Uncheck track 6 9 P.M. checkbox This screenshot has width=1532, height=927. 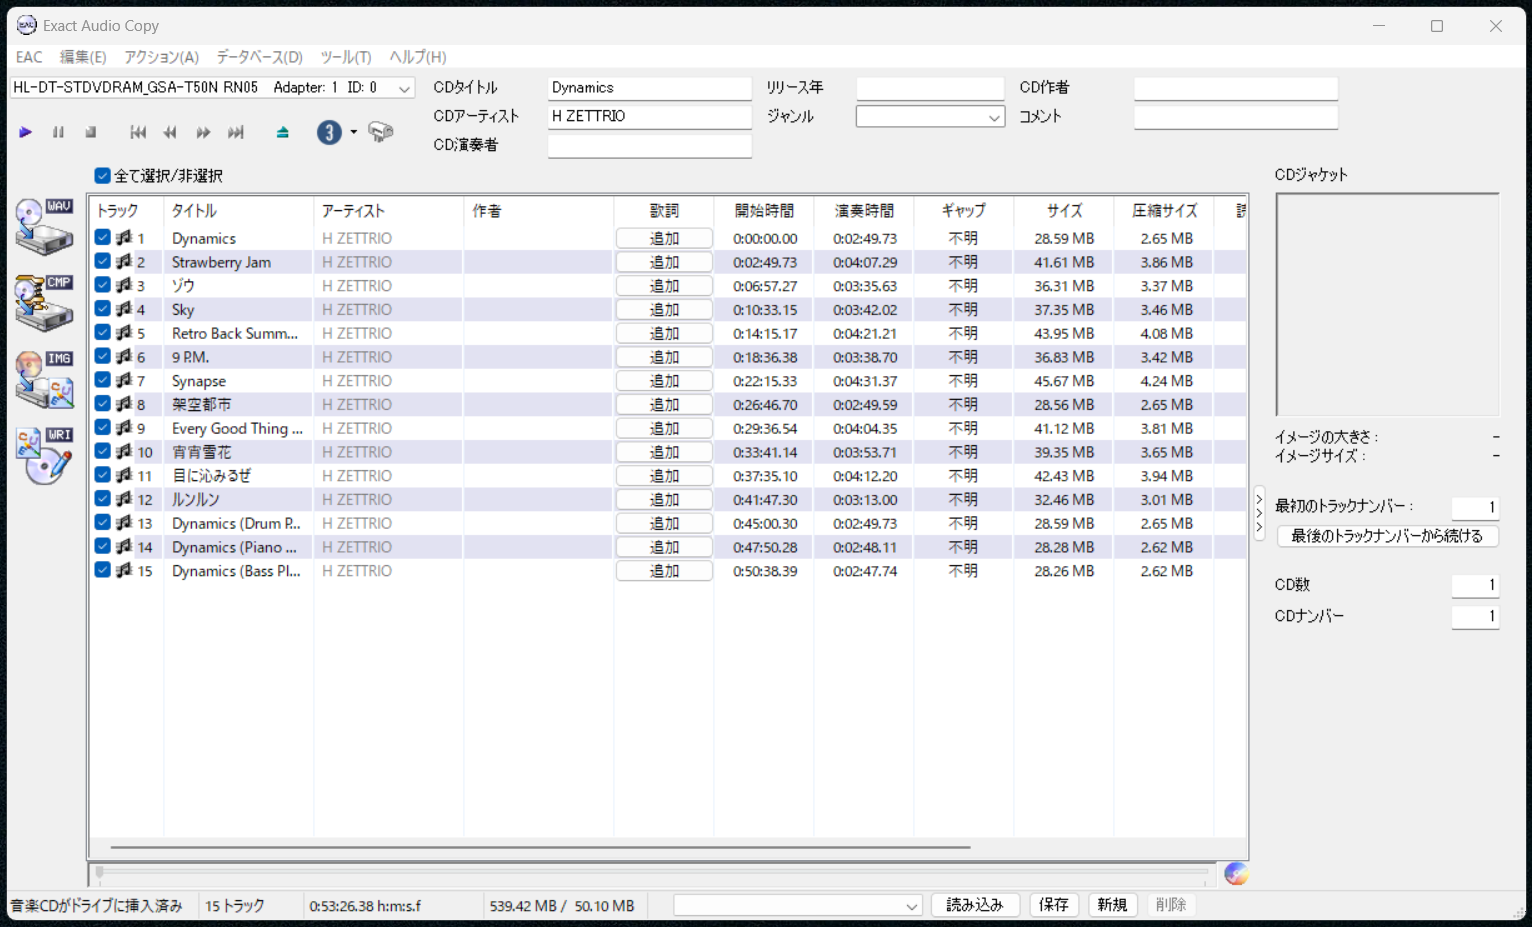(103, 356)
